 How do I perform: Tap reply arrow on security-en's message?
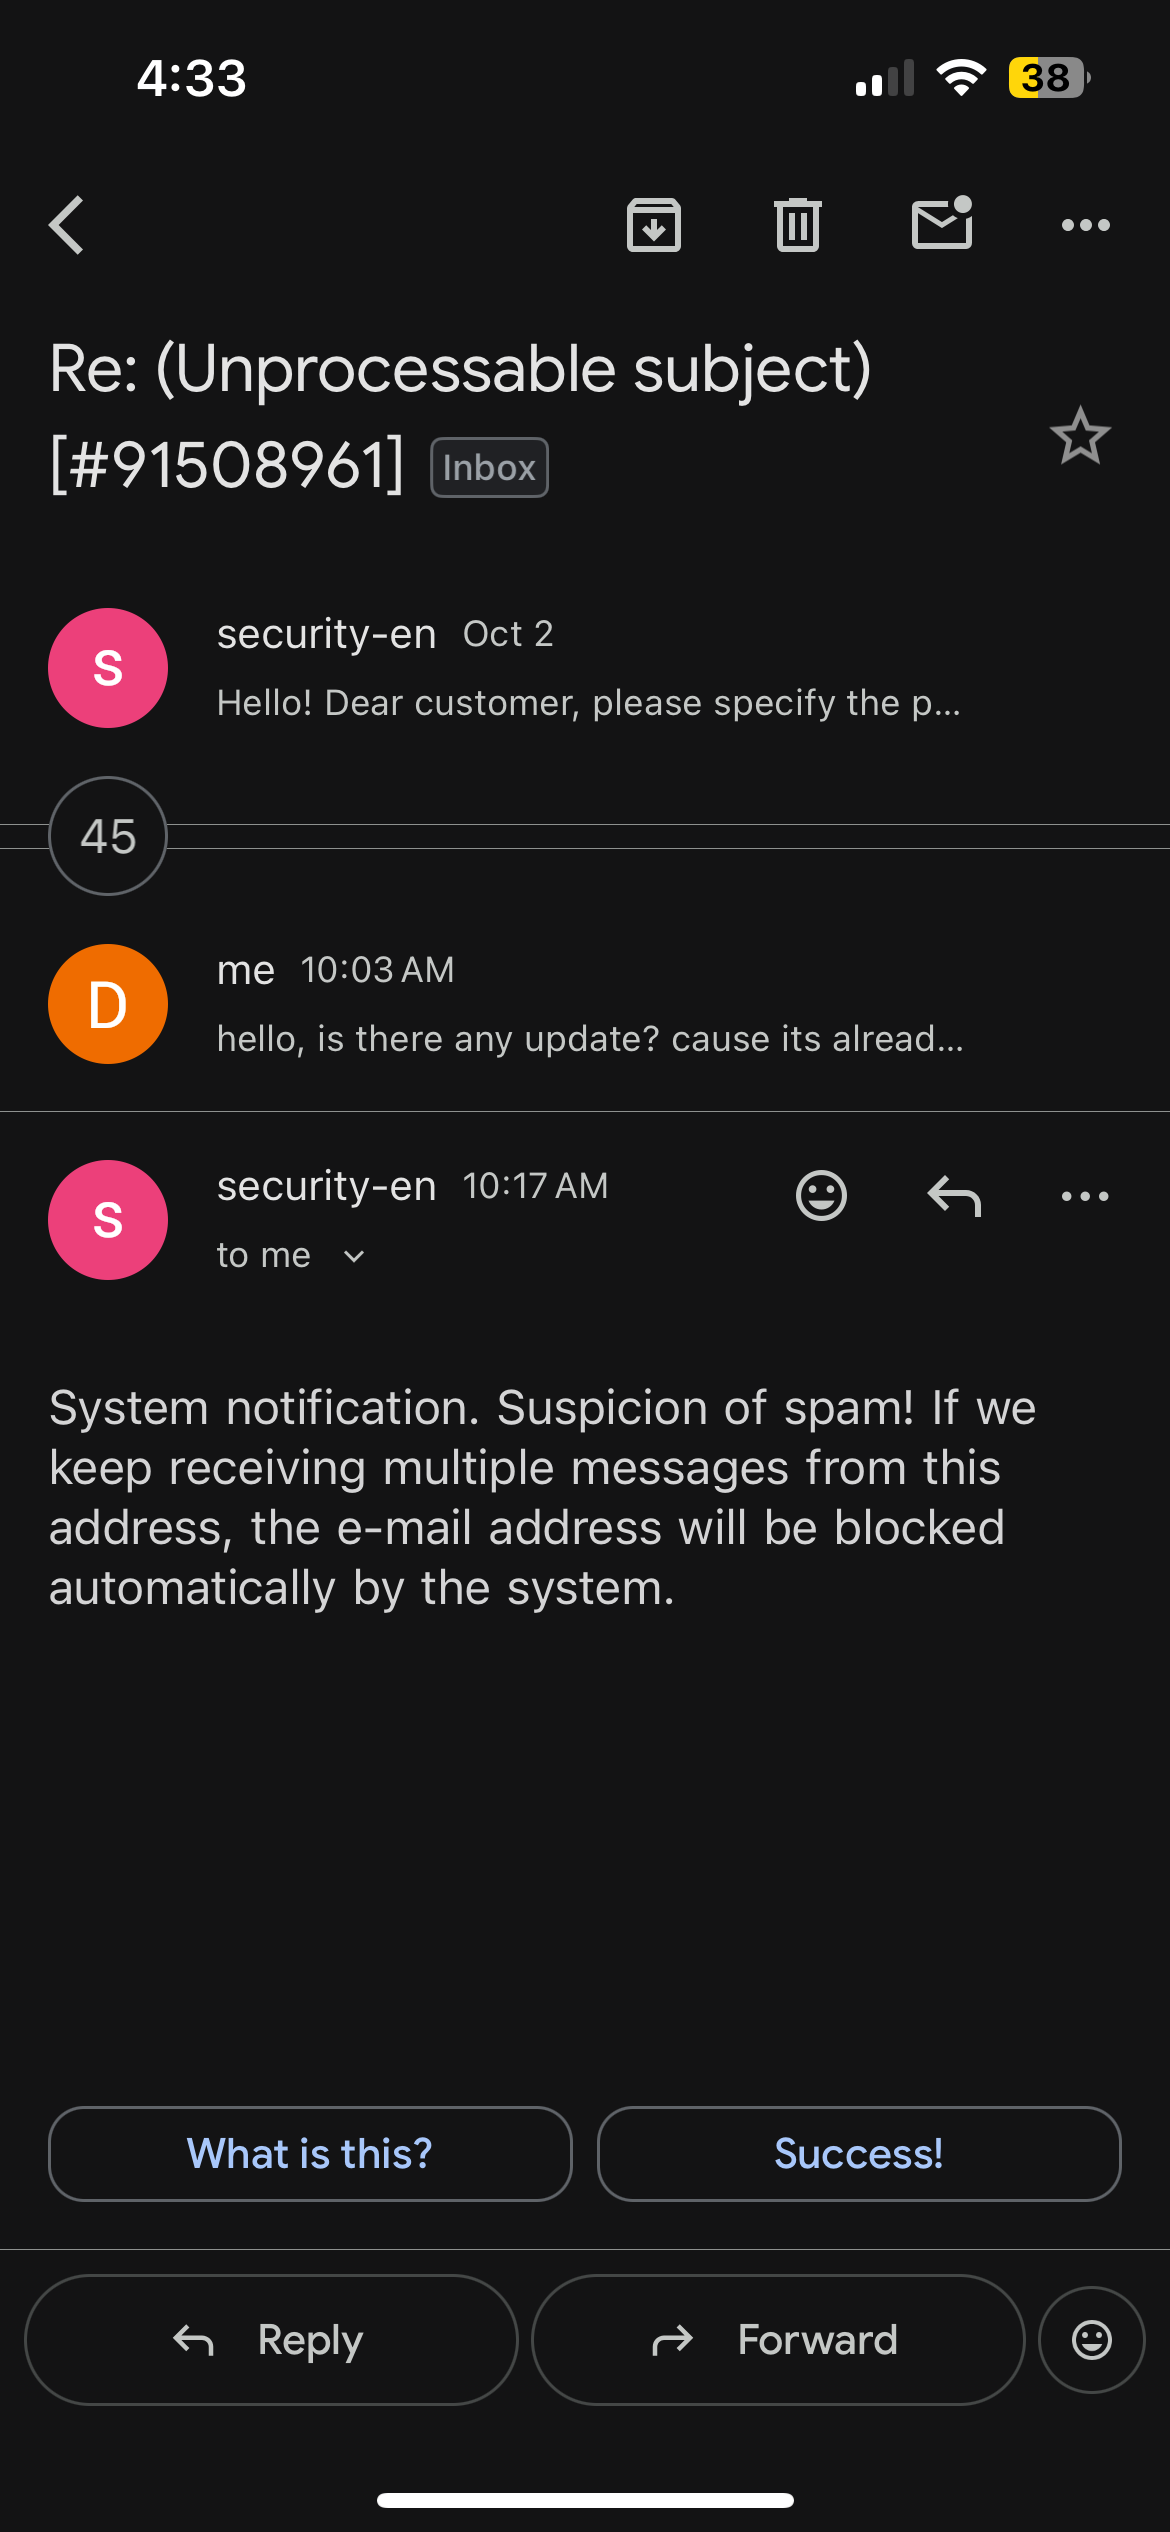[x=954, y=1195]
